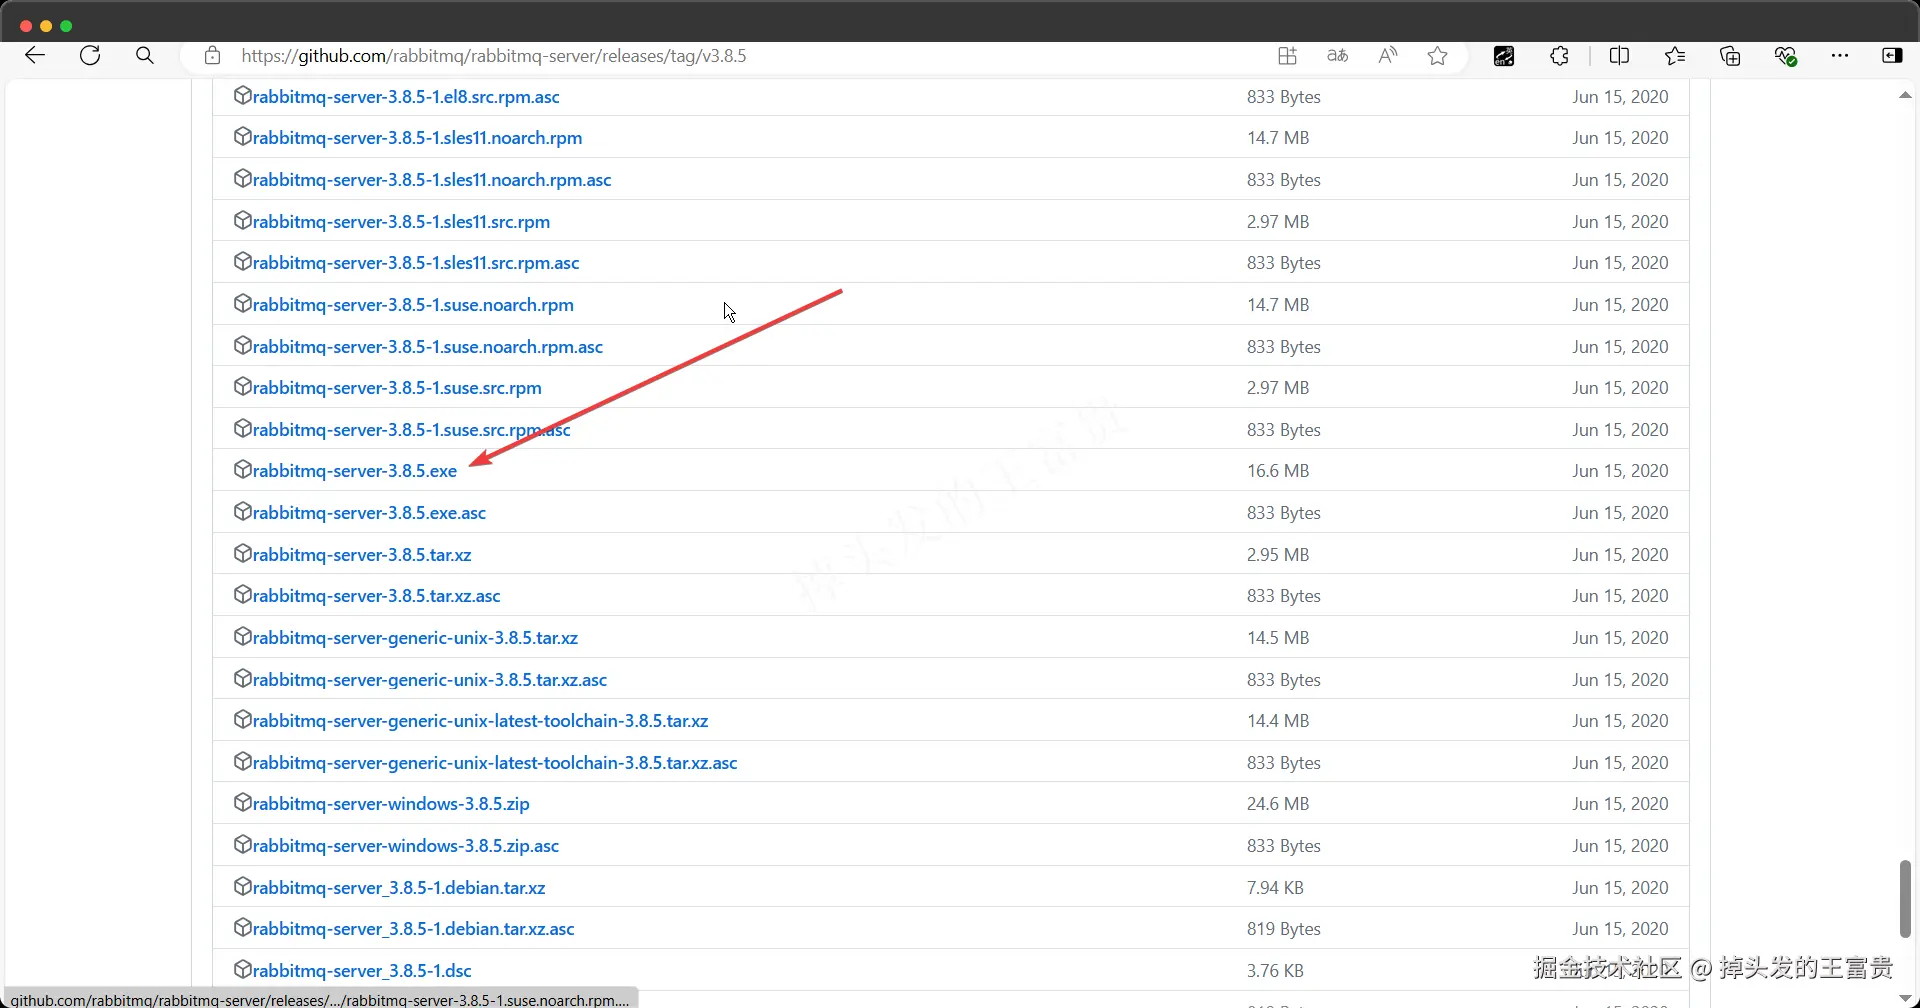Image resolution: width=1920 pixels, height=1008 pixels.
Task: Select the "819 Bytes" size text
Action: [1284, 929]
